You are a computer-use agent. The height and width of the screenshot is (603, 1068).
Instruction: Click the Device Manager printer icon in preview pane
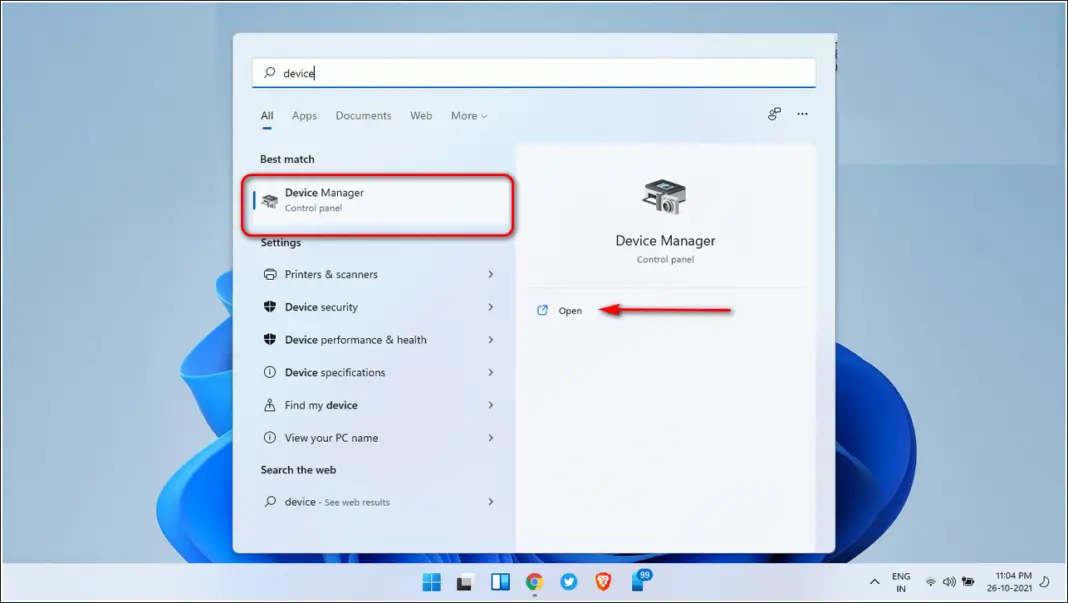pos(664,197)
